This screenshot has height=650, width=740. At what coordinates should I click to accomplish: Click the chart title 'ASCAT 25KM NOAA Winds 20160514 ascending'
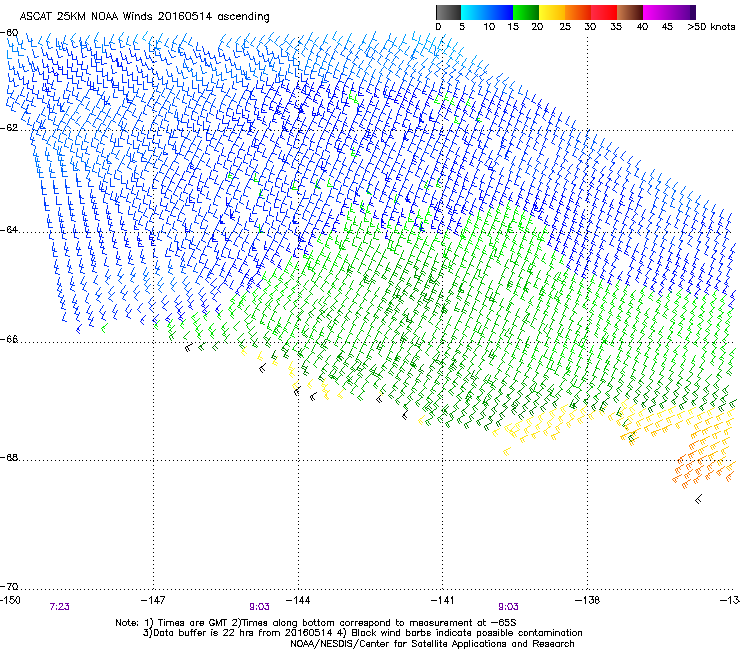[144, 17]
